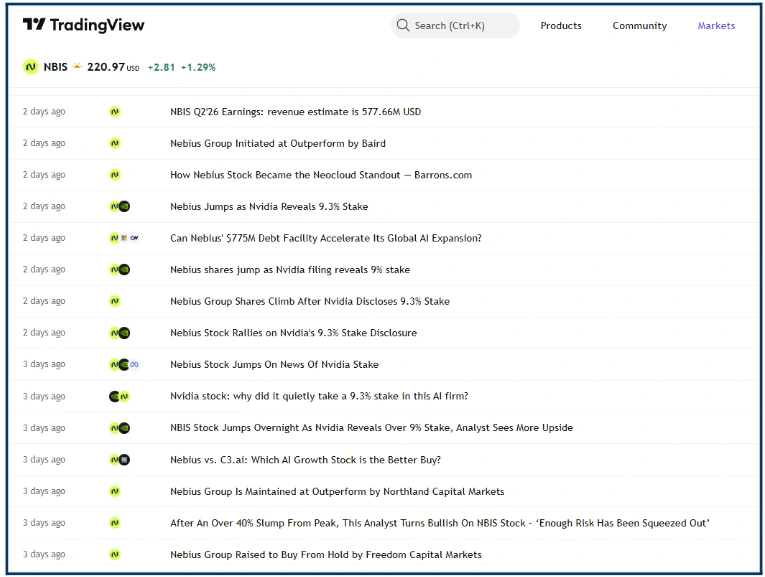
Task: Open the $775M Debt Facility article
Action: coord(325,238)
